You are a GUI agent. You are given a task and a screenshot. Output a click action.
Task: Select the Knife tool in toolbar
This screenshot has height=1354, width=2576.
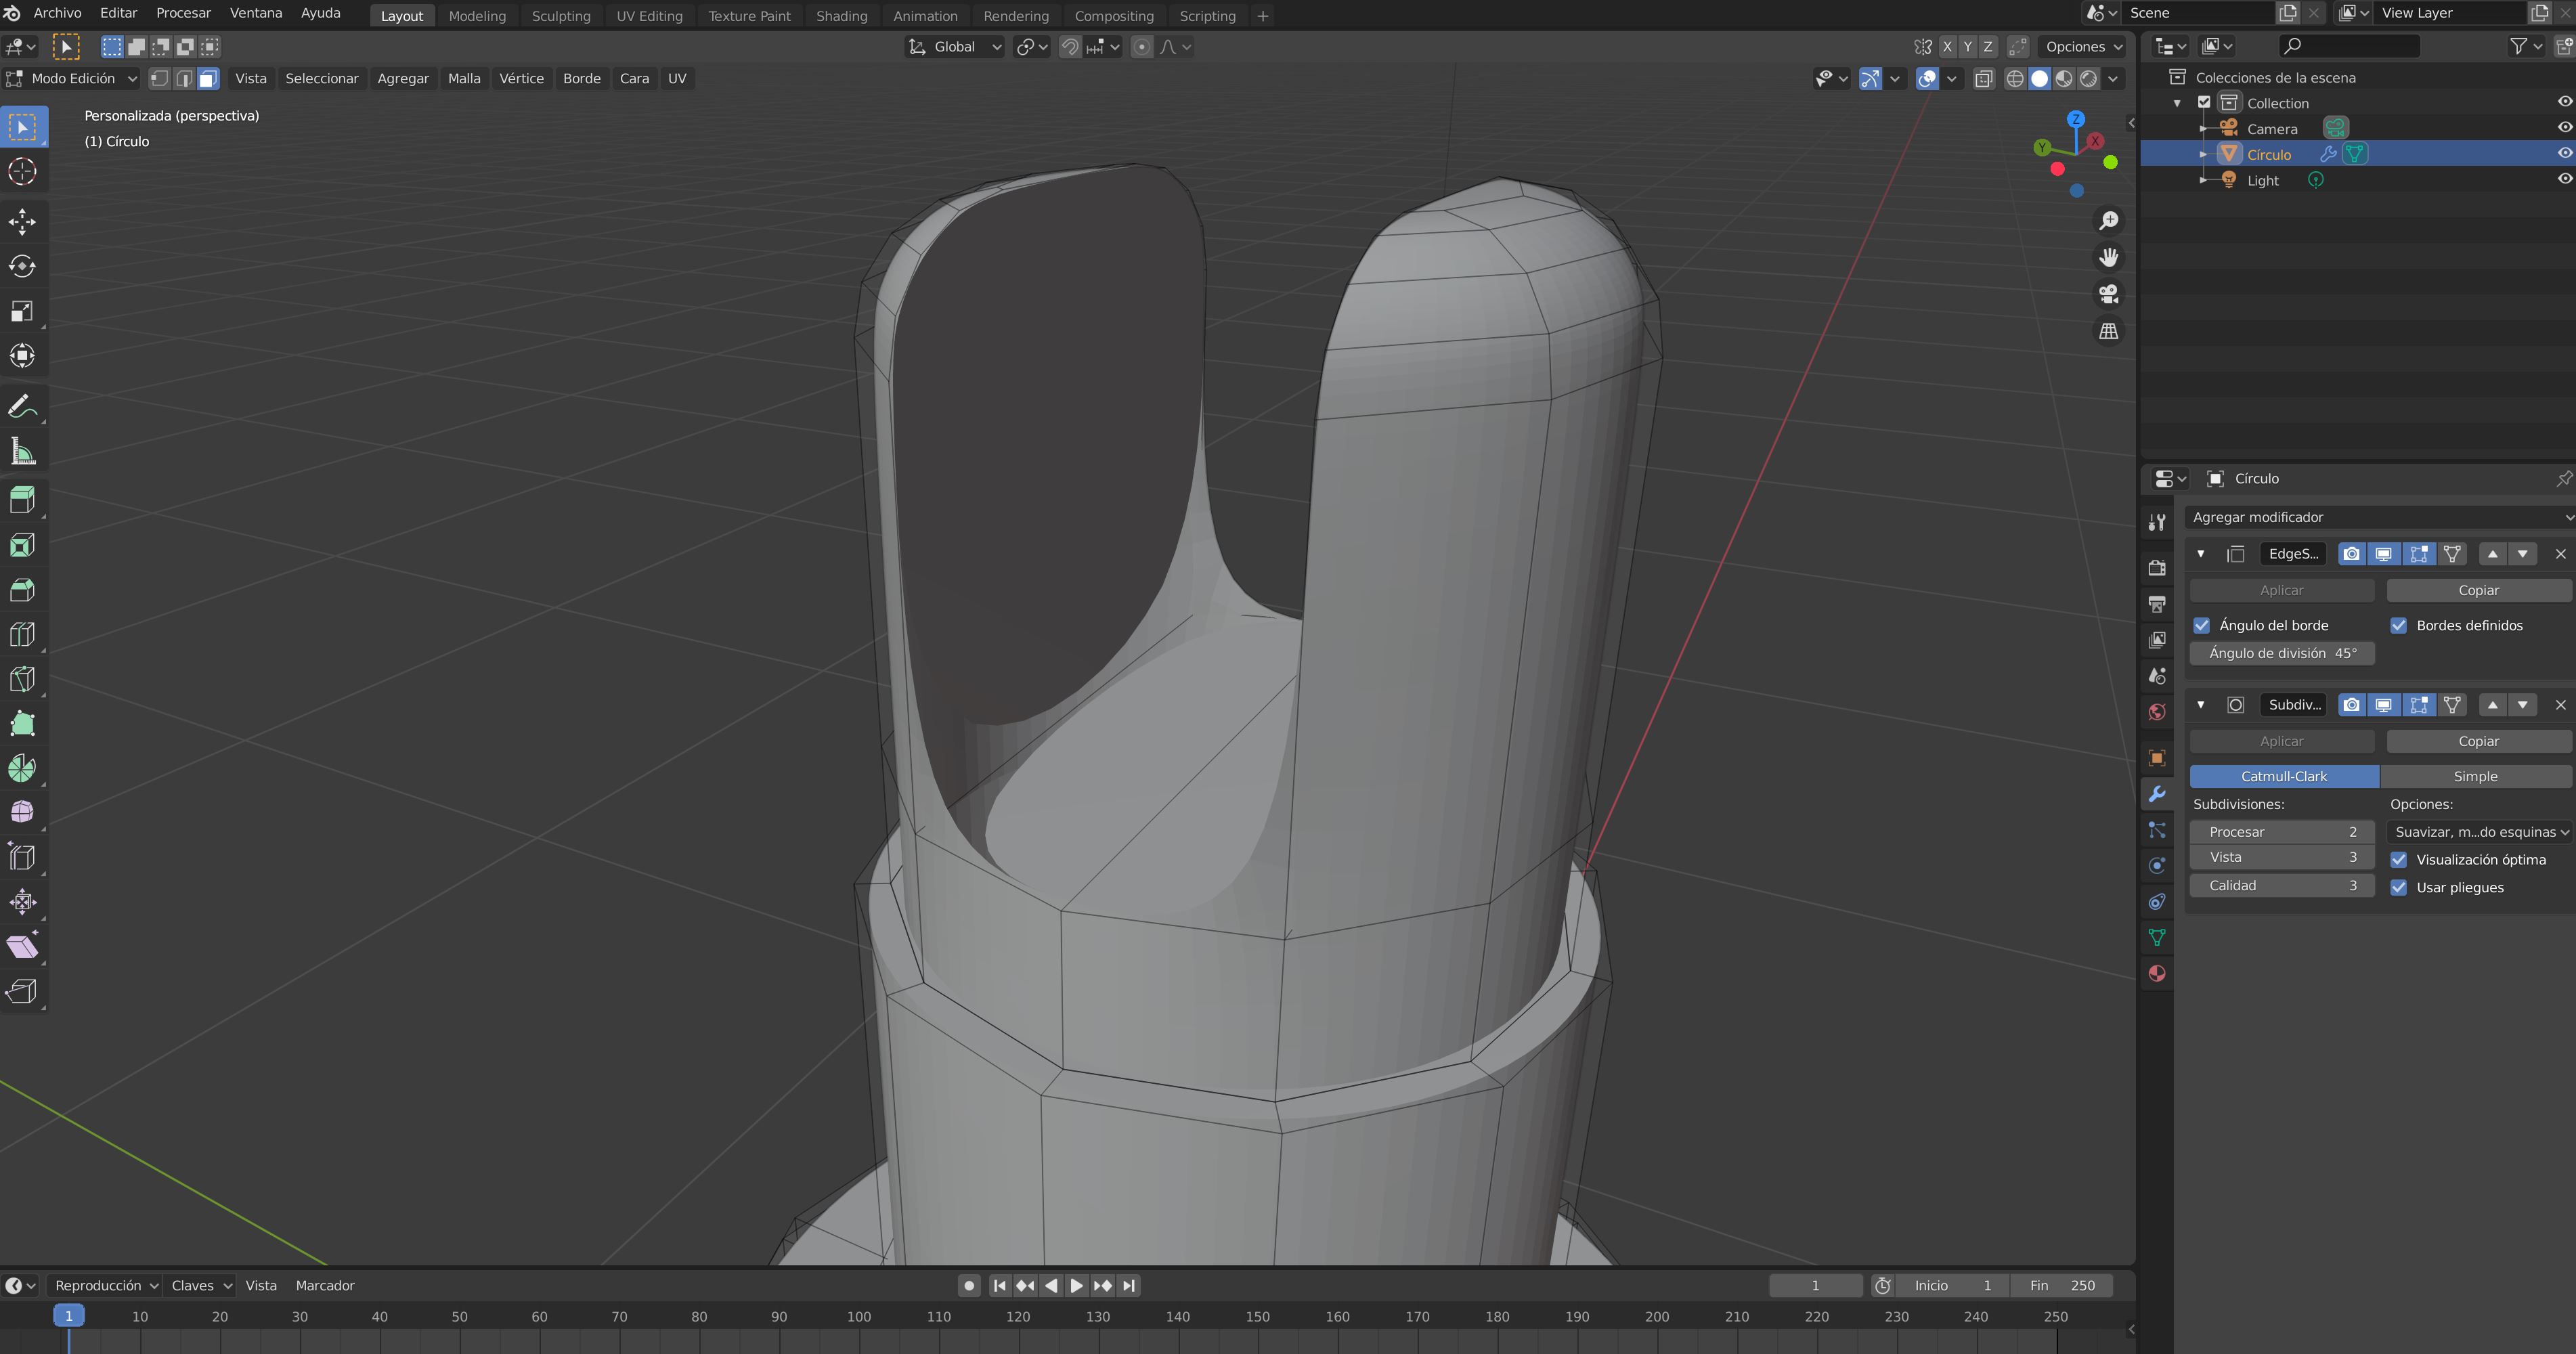(22, 679)
